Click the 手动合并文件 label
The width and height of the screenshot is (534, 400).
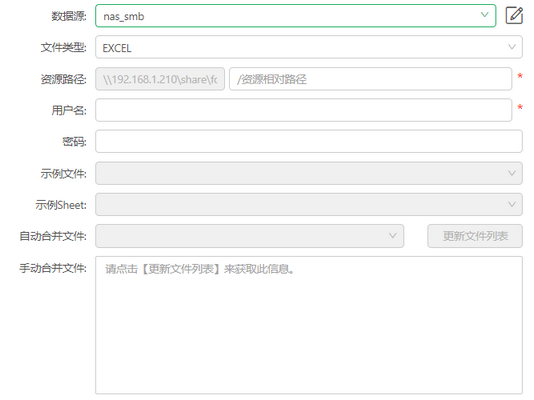point(53,268)
